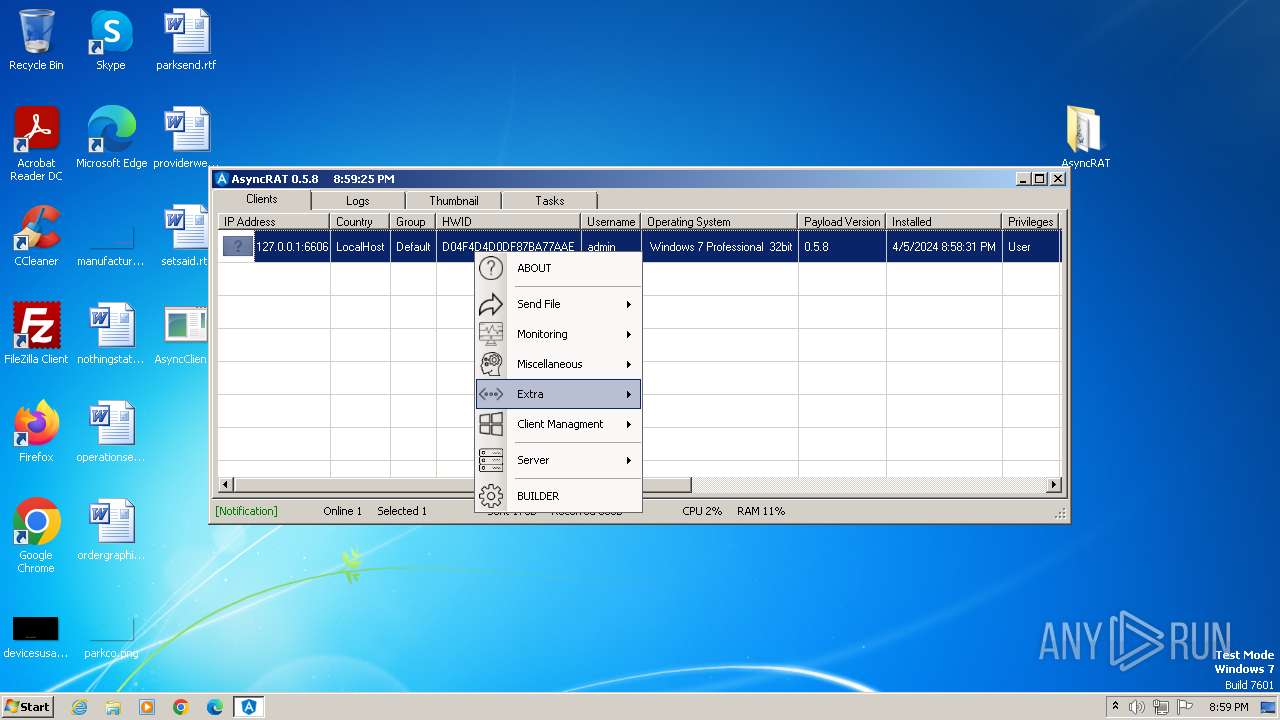Click the Client Managment windows icon
The image size is (1280, 720).
(491, 424)
